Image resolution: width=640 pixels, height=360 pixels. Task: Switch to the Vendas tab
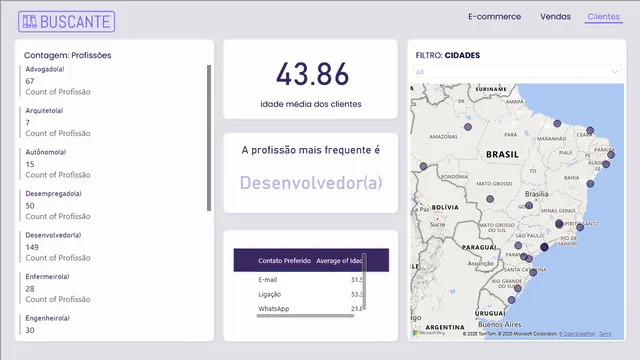(x=555, y=17)
